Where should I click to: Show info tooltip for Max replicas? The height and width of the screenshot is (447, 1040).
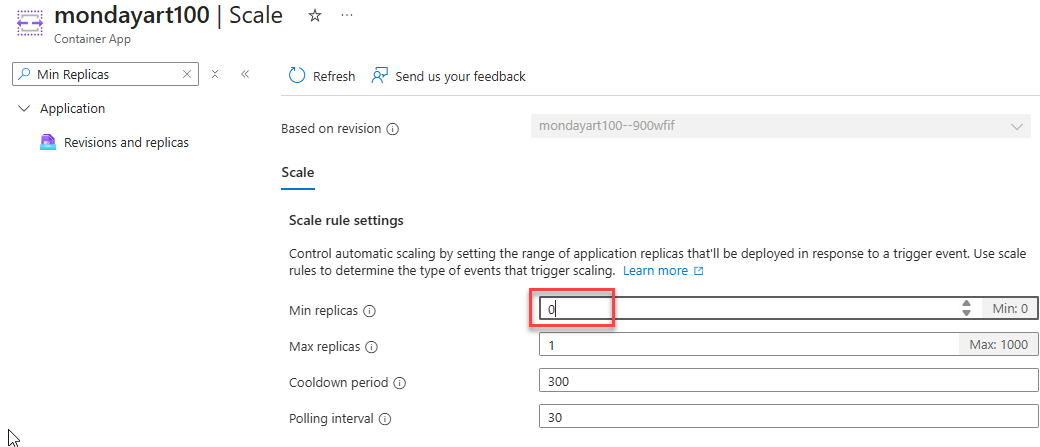coord(372,346)
